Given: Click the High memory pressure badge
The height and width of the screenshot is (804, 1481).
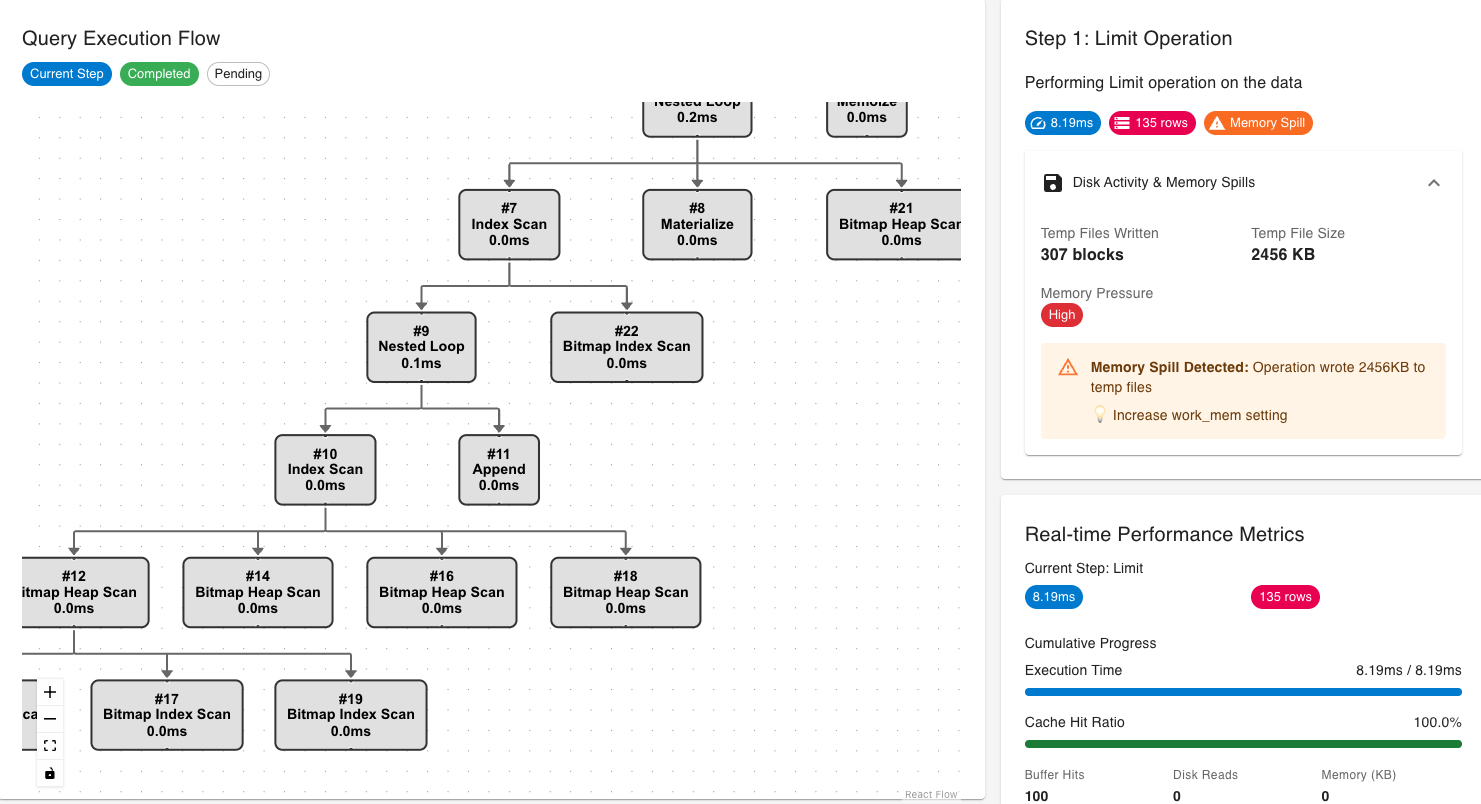Looking at the screenshot, I should [x=1061, y=315].
